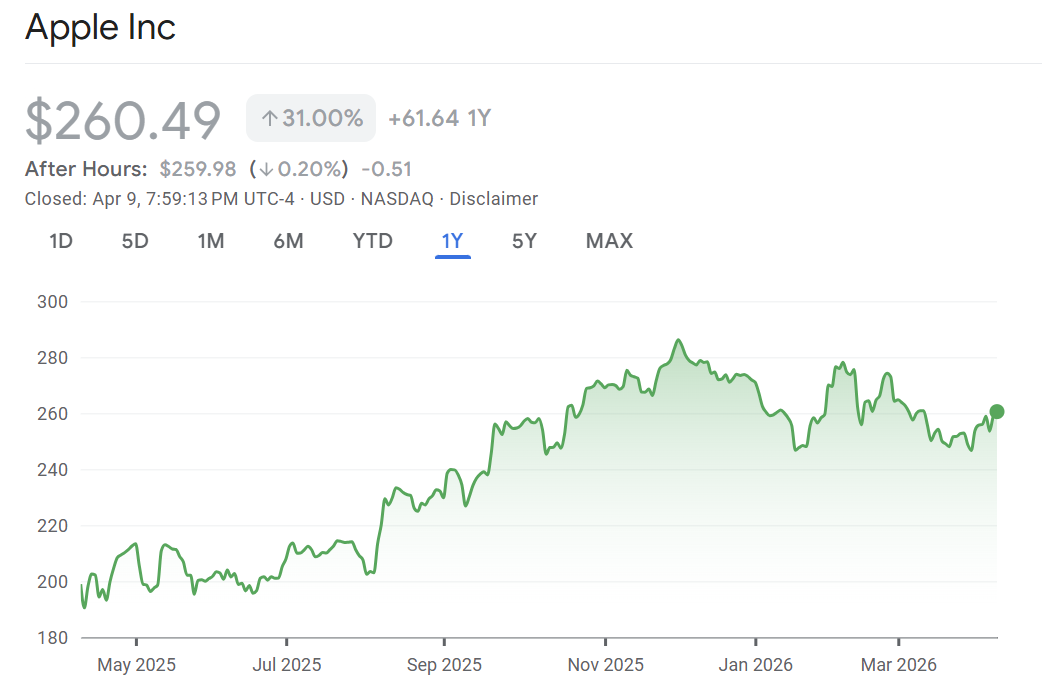Switch chart to 5D range
Image resolution: width=1042 pixels, height=684 pixels.
(x=135, y=241)
